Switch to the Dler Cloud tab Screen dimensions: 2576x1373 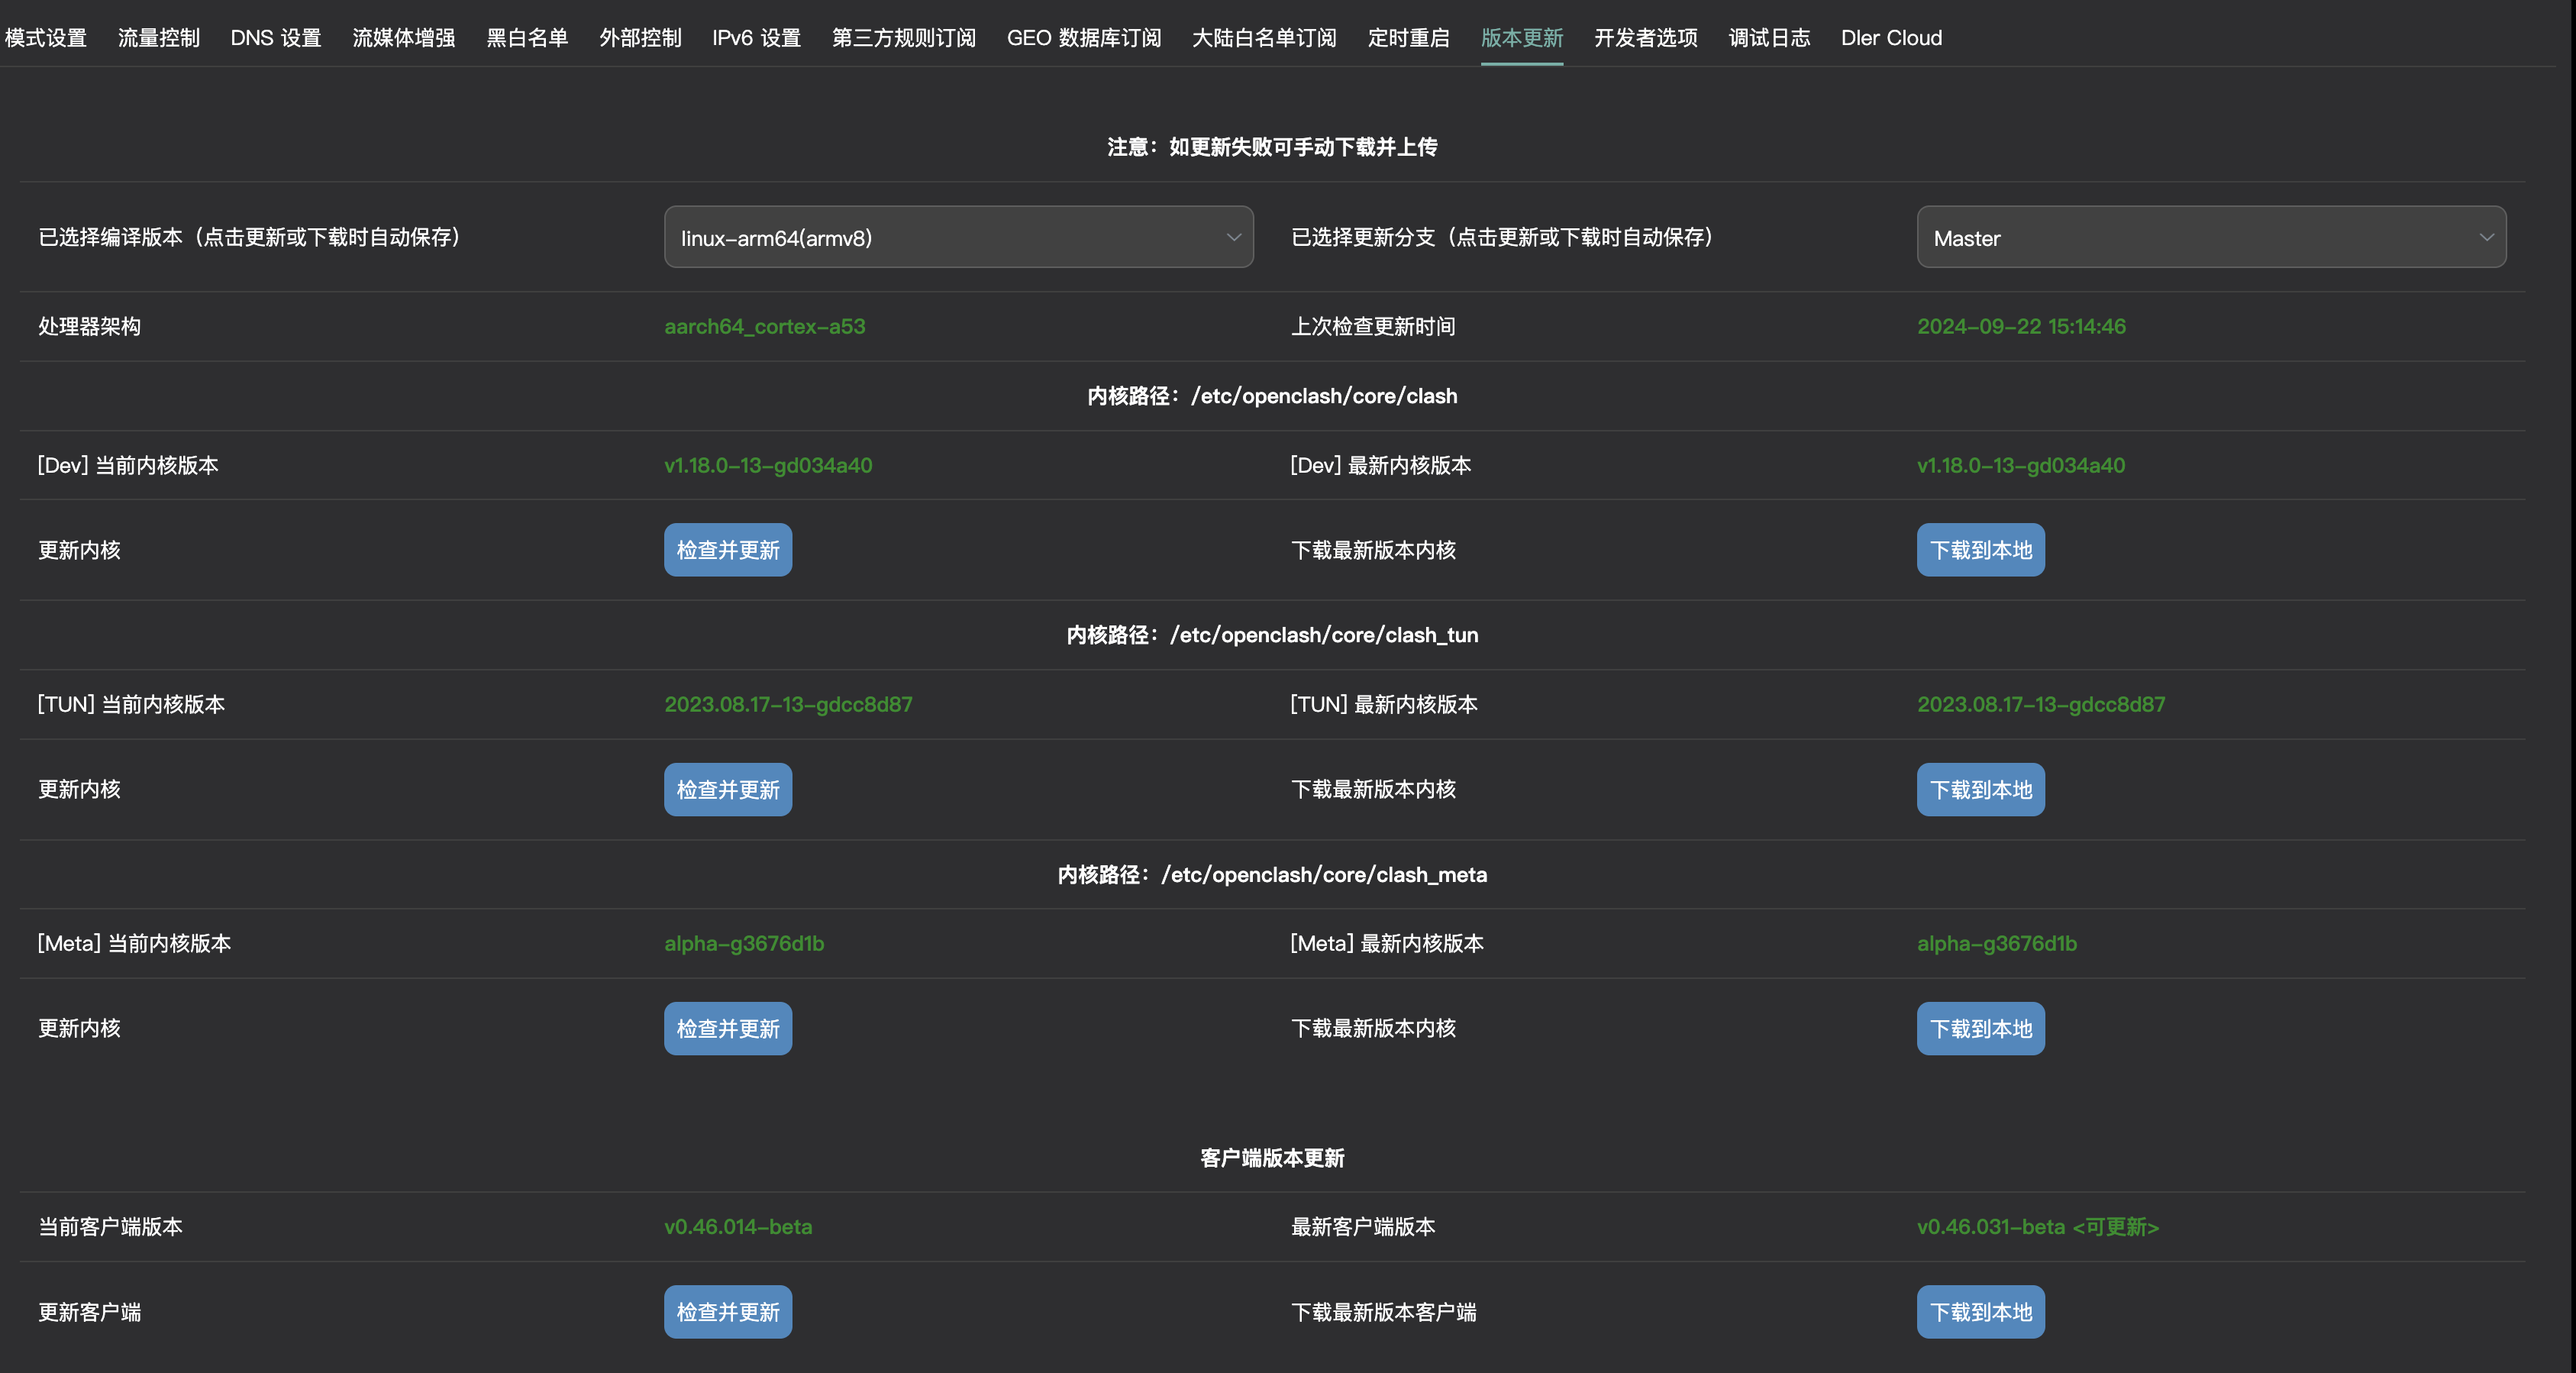(x=1891, y=38)
